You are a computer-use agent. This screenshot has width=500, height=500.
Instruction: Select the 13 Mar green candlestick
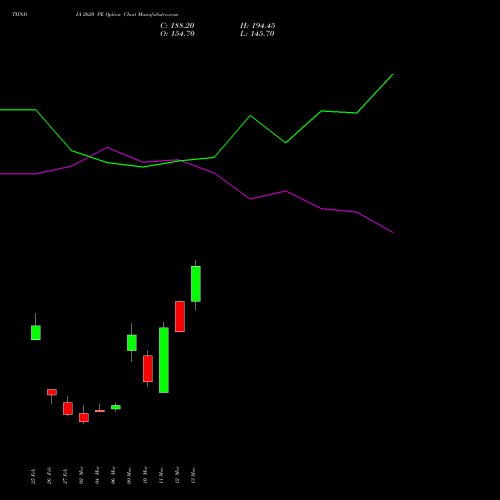coord(196,284)
